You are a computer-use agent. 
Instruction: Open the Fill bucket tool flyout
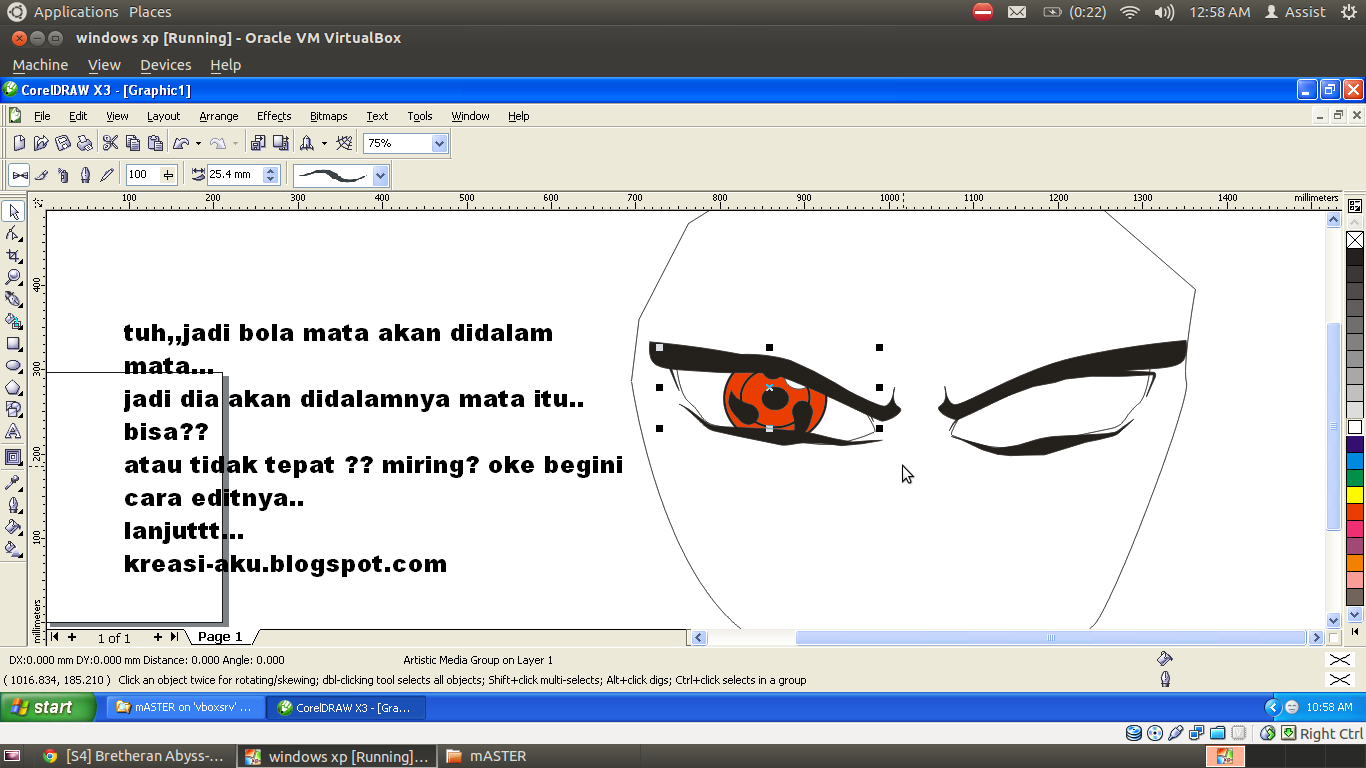(x=13, y=526)
